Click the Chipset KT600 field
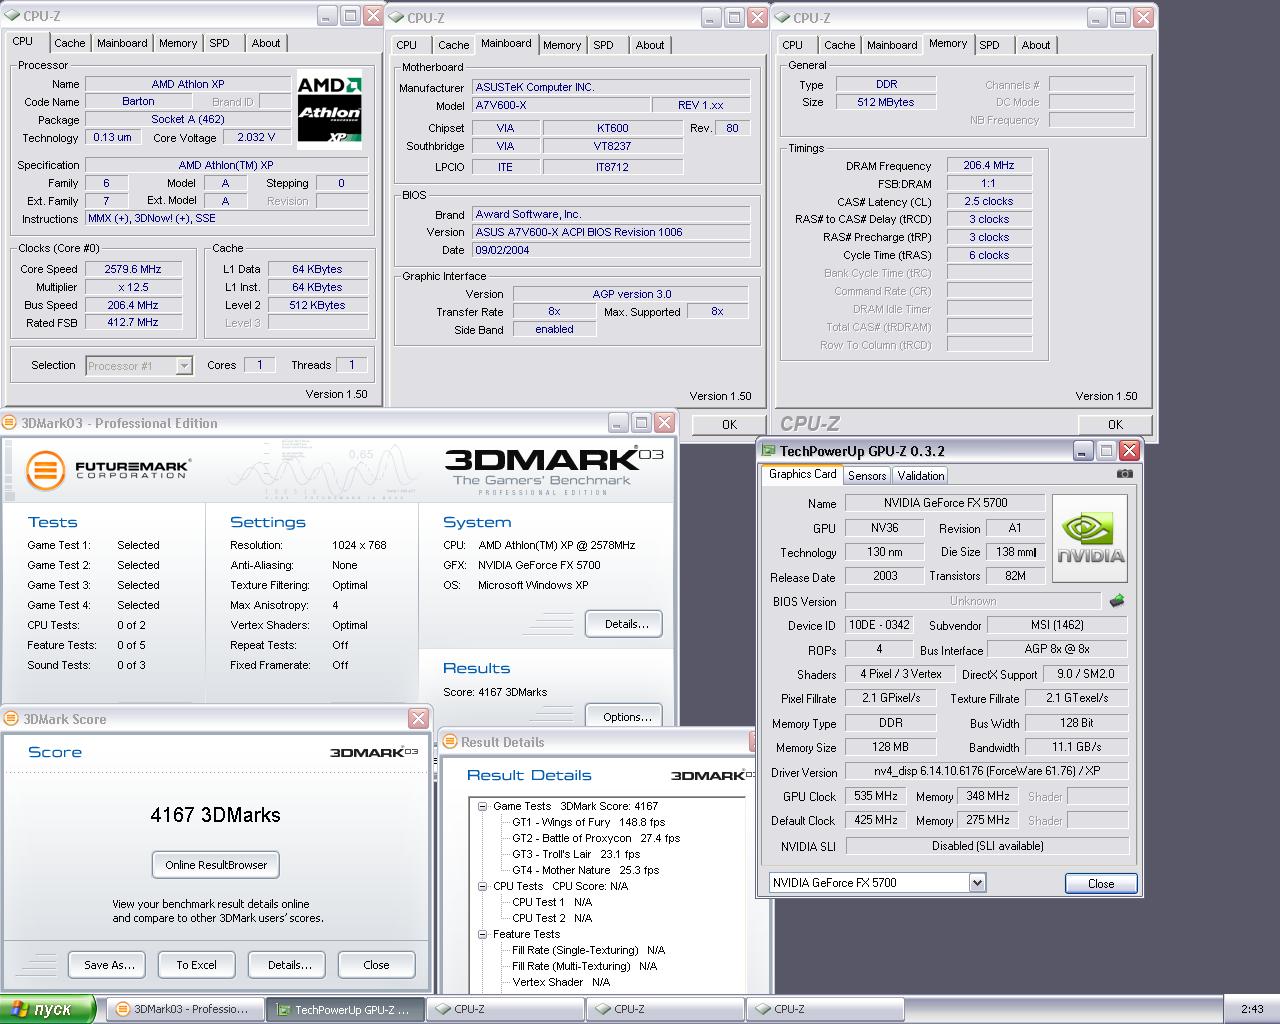The width and height of the screenshot is (1280, 1024). [x=613, y=128]
